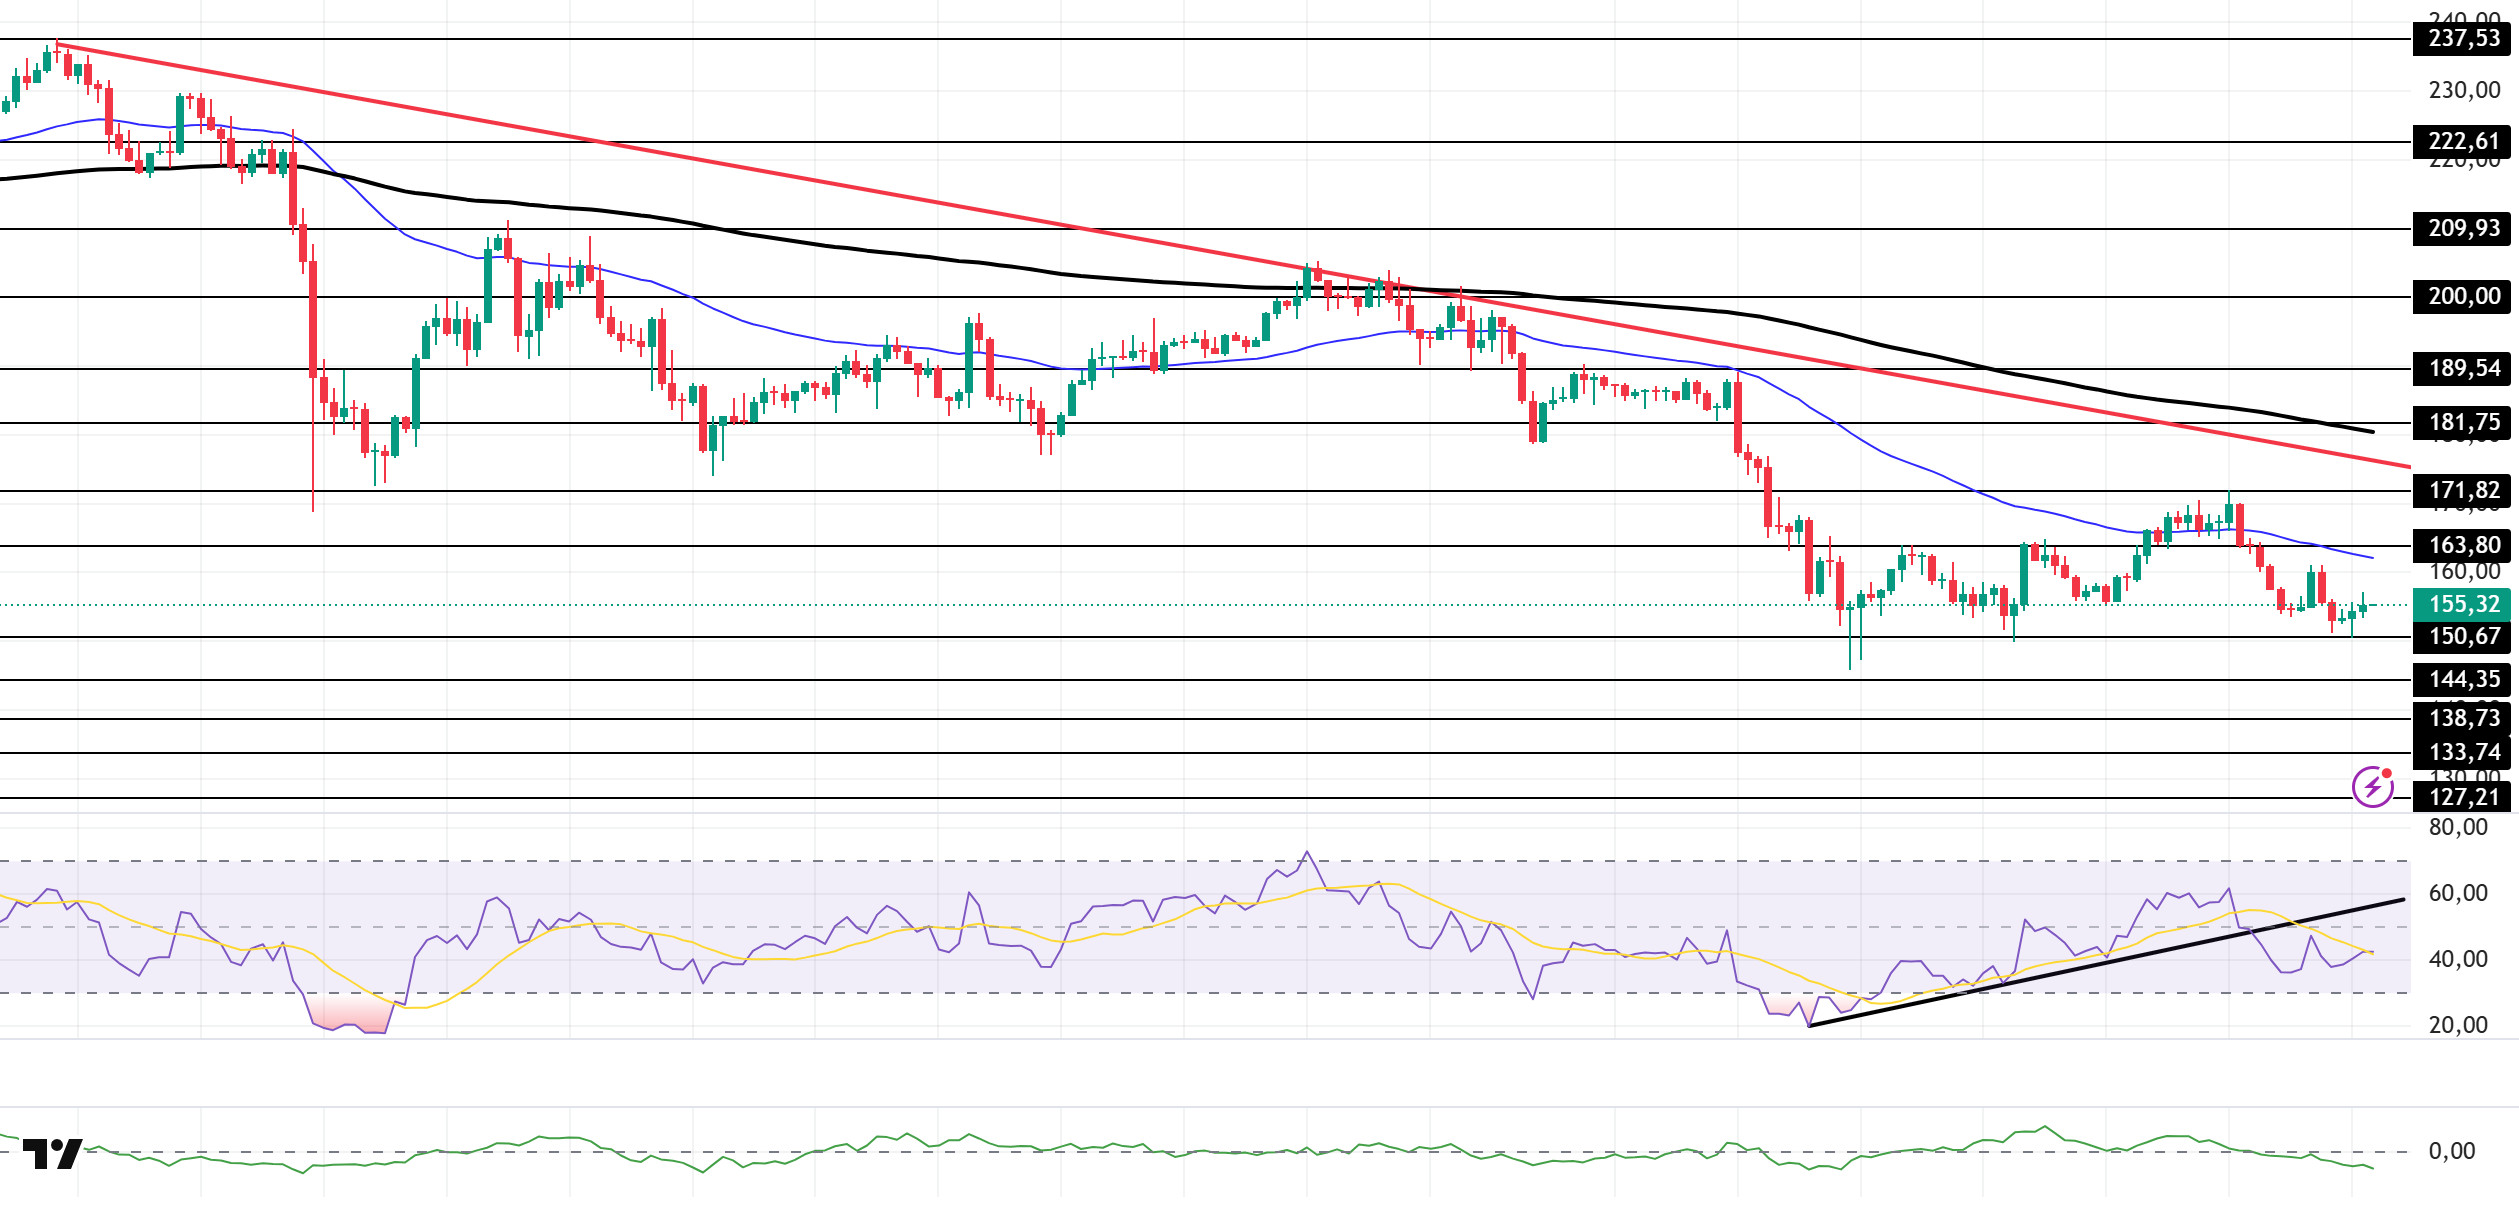Screen dimensions: 2519x1207
Task: Click the 189,54 price level label
Action: pos(2464,368)
